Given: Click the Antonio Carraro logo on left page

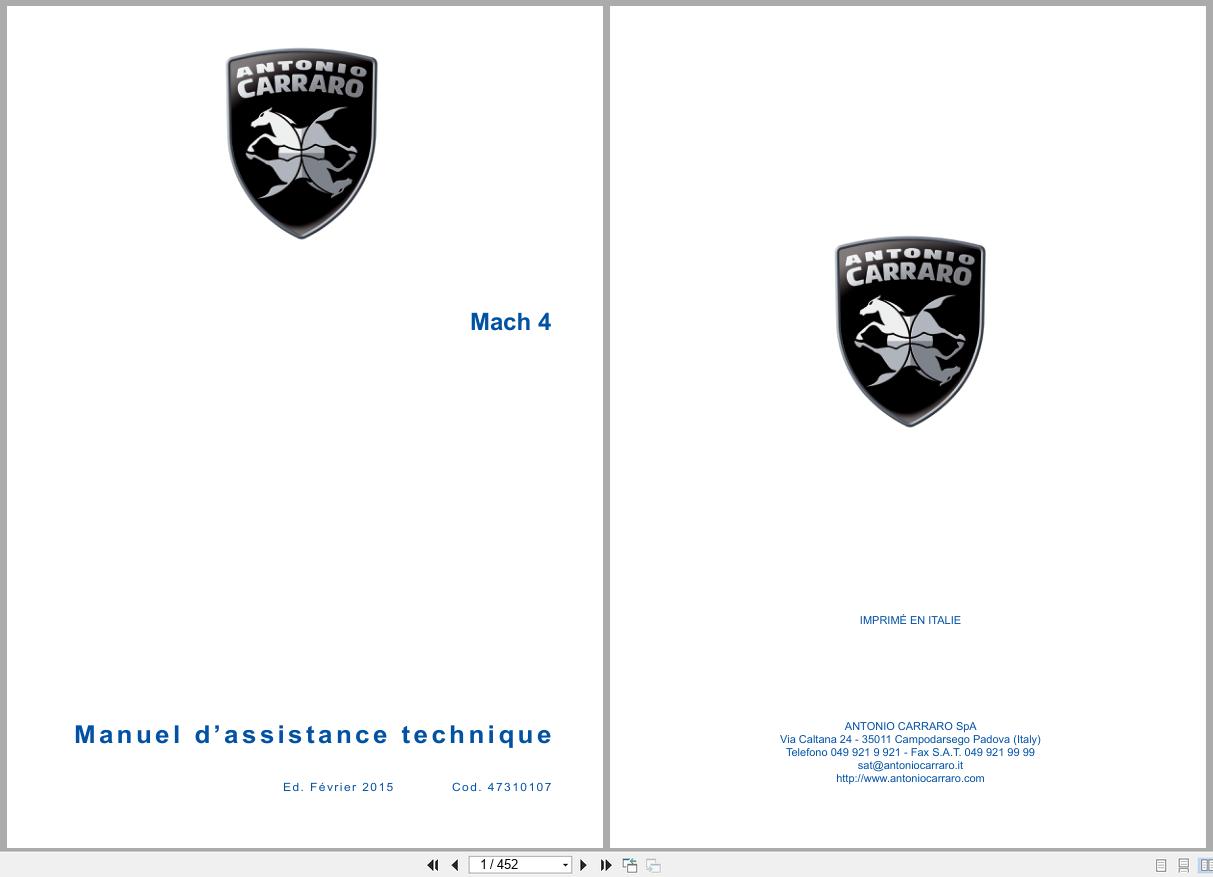Looking at the screenshot, I should tap(302, 144).
